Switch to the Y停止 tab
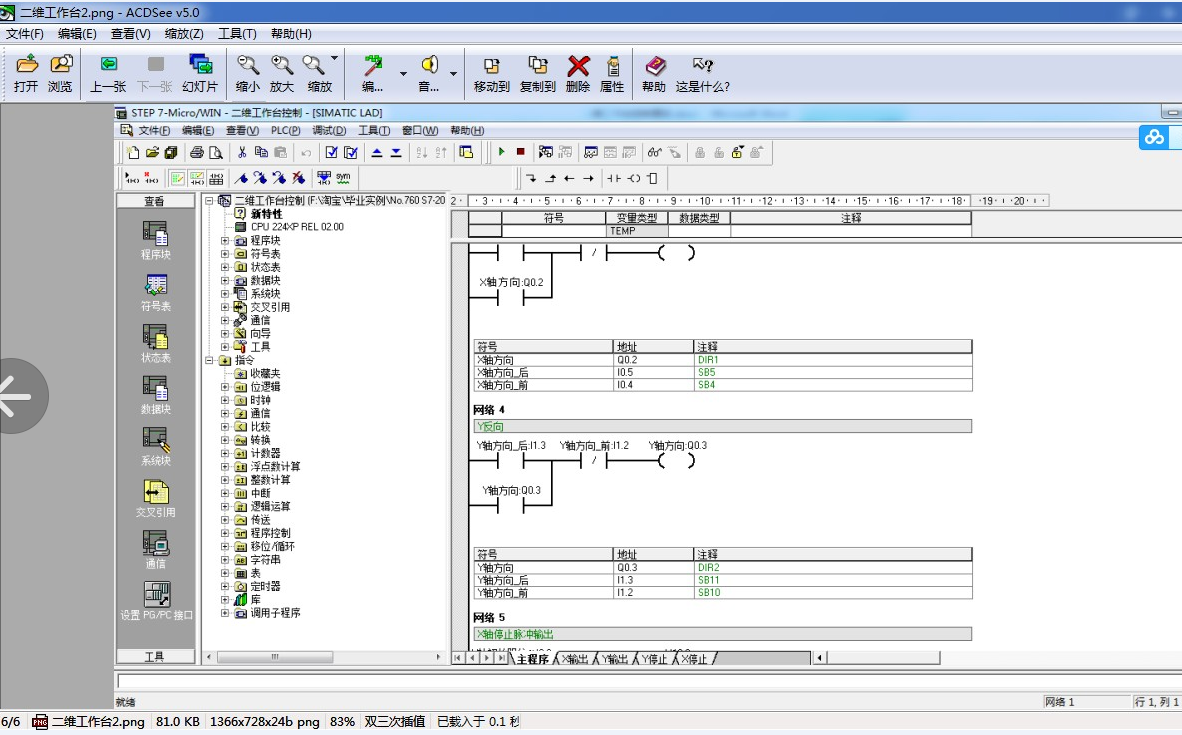Image resolution: width=1182 pixels, height=735 pixels. pyautogui.click(x=654, y=659)
